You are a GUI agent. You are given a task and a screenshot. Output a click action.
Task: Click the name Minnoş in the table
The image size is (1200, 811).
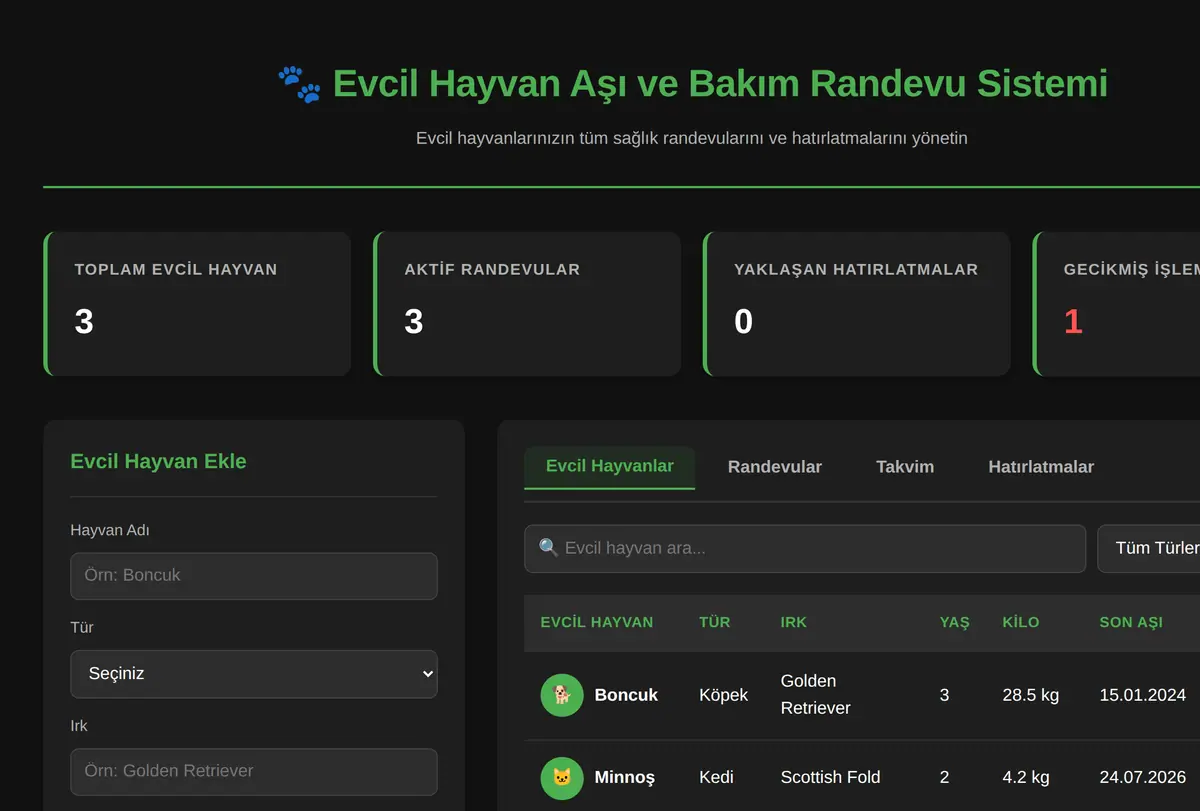point(624,777)
